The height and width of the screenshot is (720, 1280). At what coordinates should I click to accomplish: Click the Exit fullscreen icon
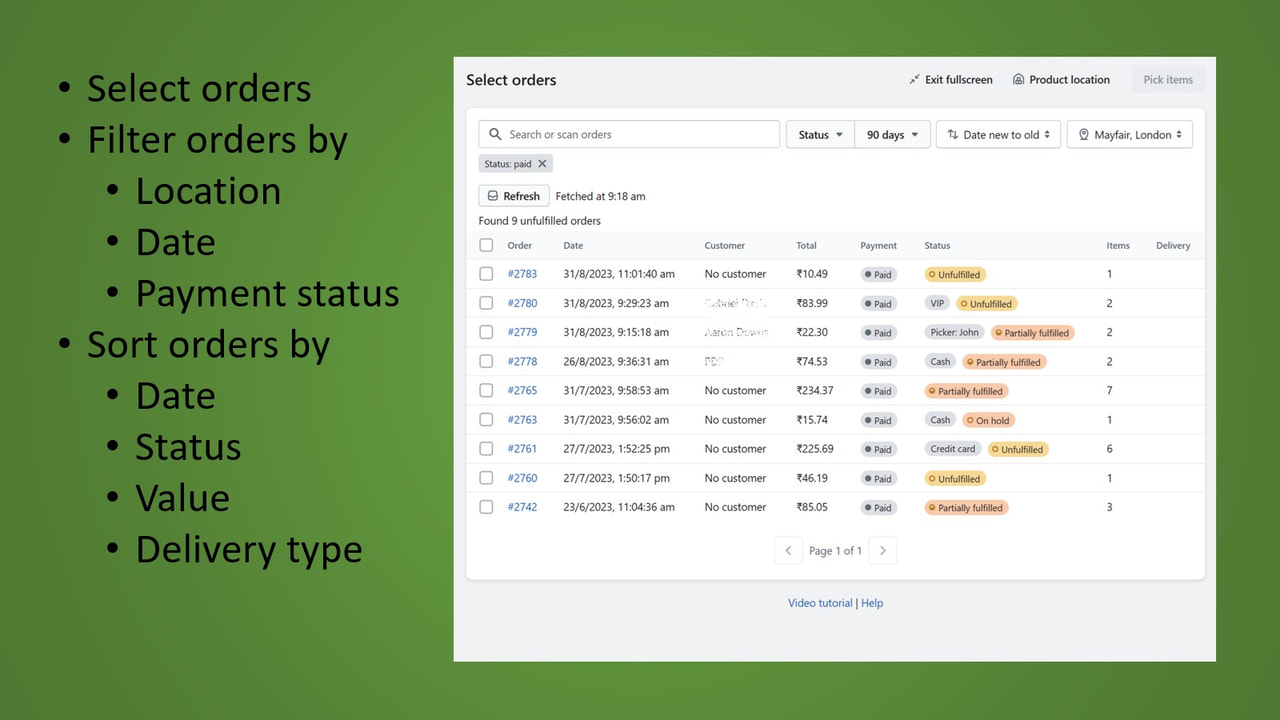[914, 79]
